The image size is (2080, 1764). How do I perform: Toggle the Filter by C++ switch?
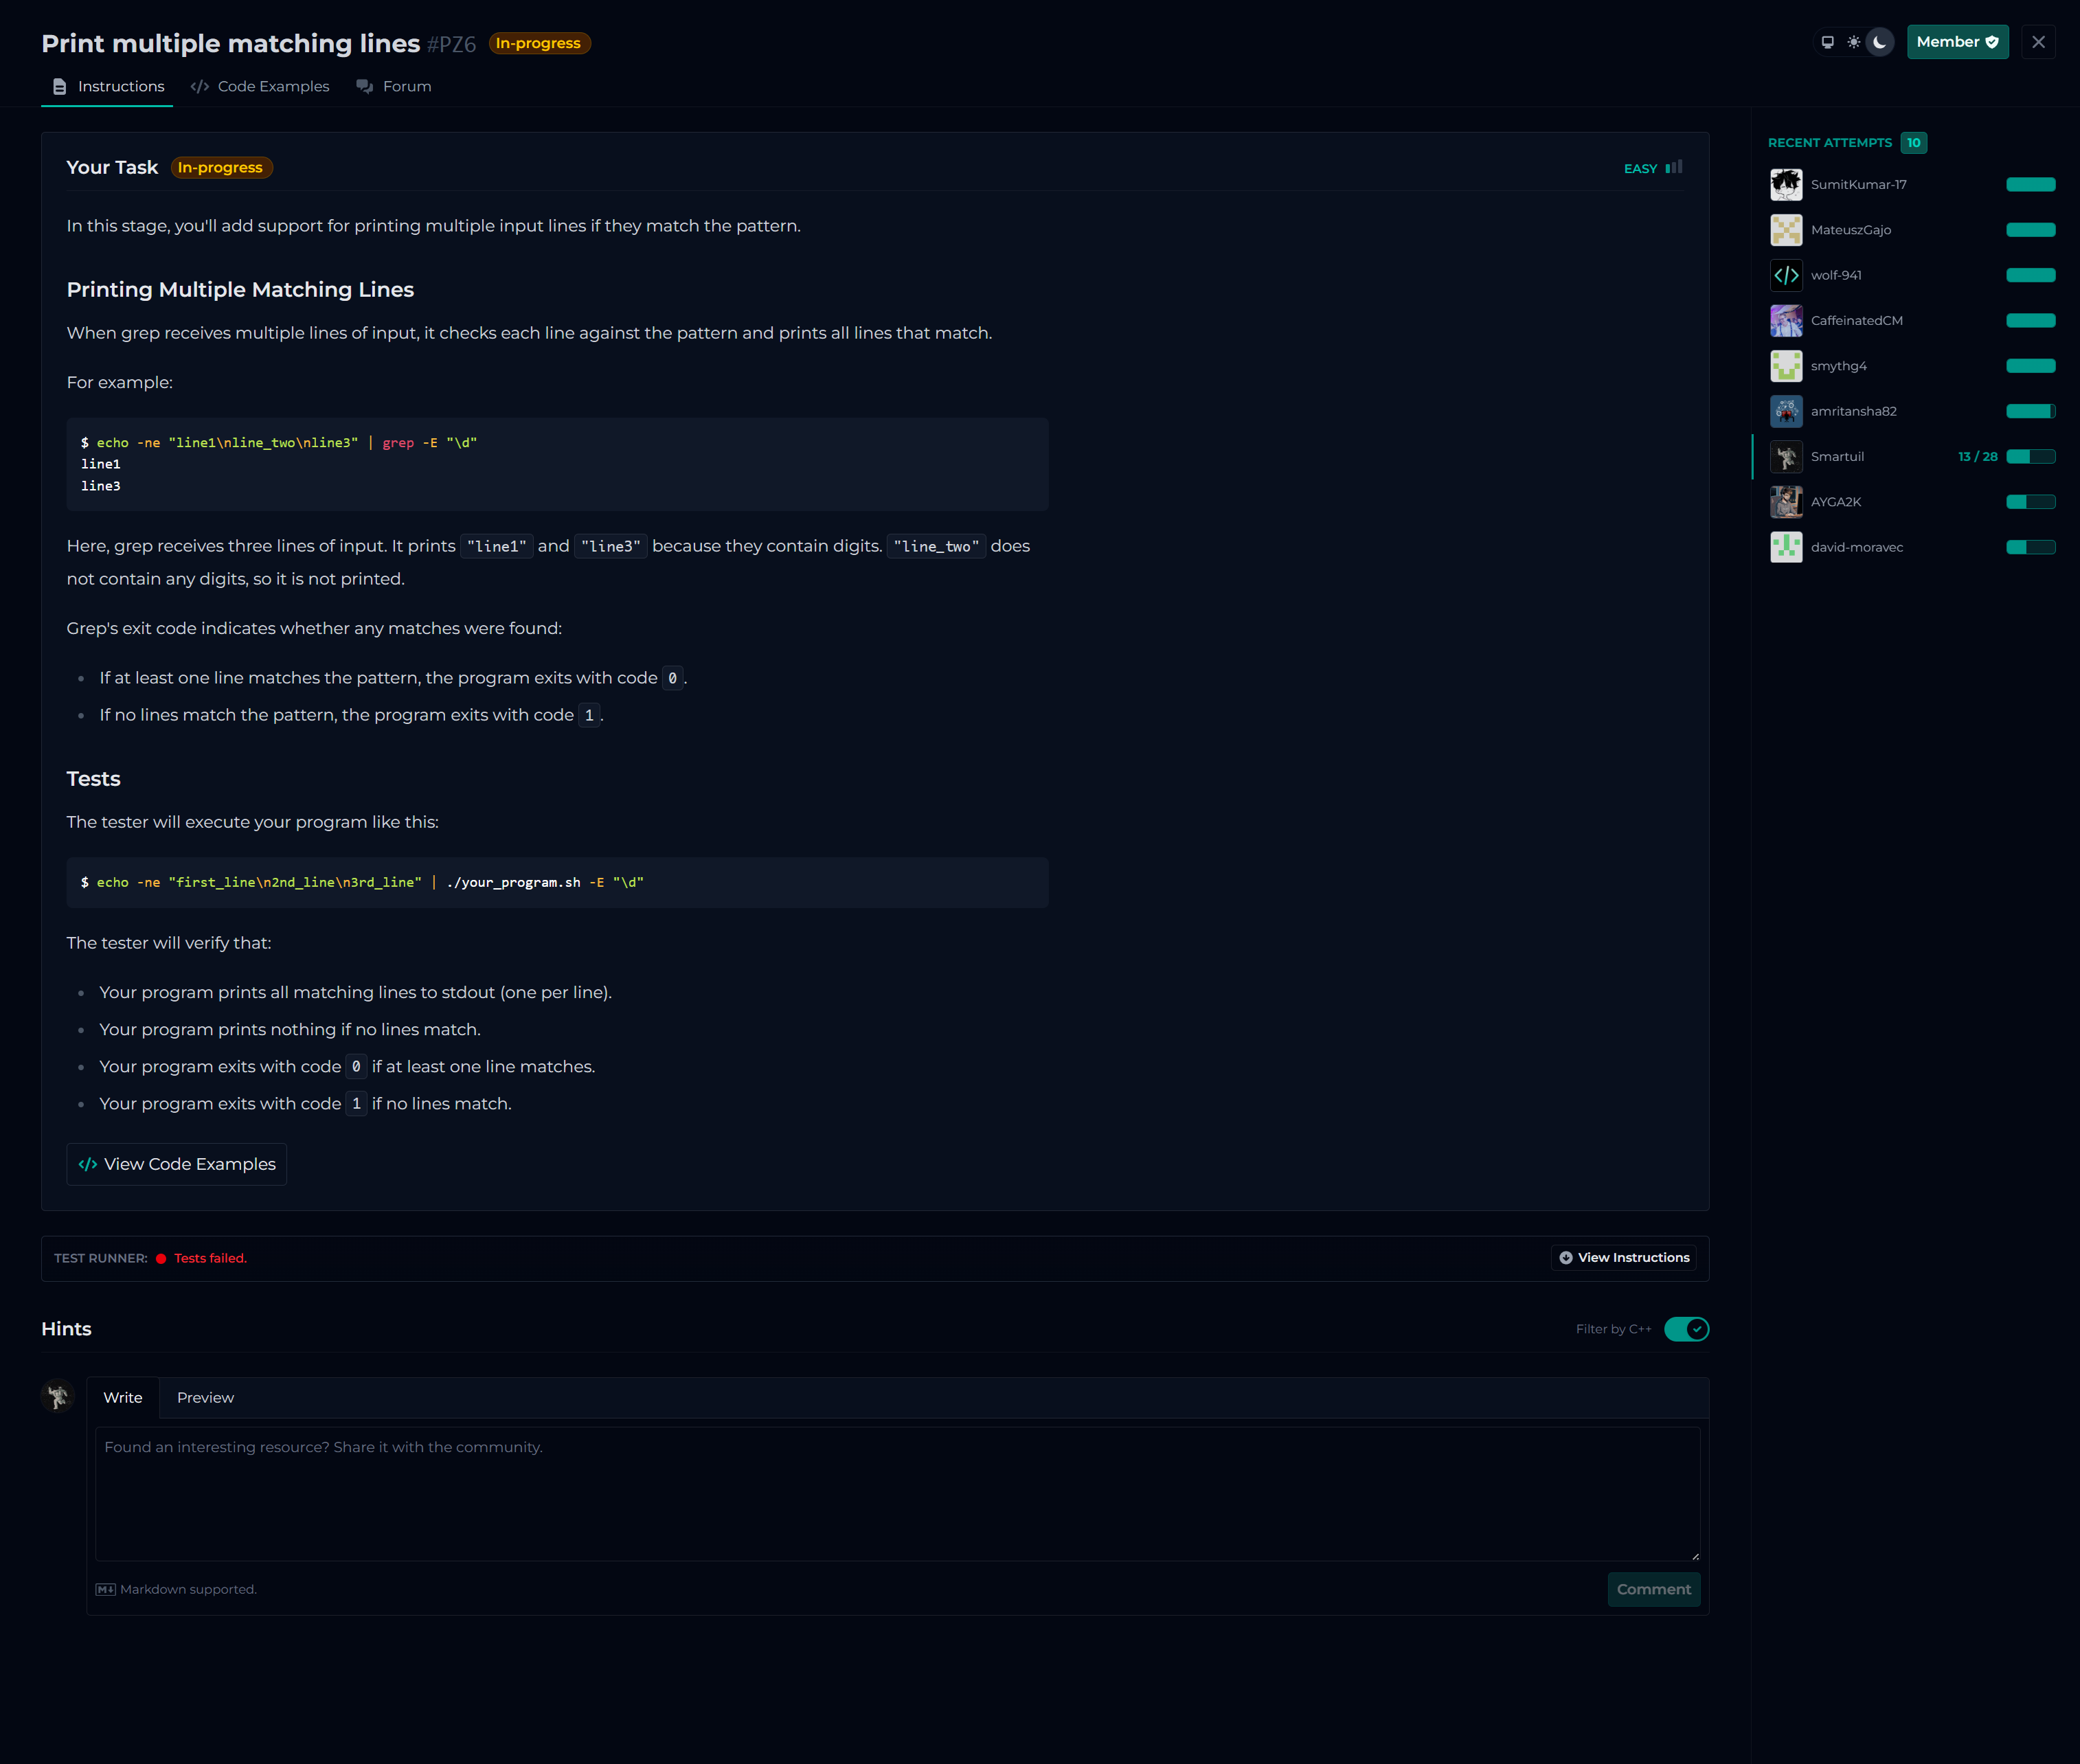click(1686, 1329)
